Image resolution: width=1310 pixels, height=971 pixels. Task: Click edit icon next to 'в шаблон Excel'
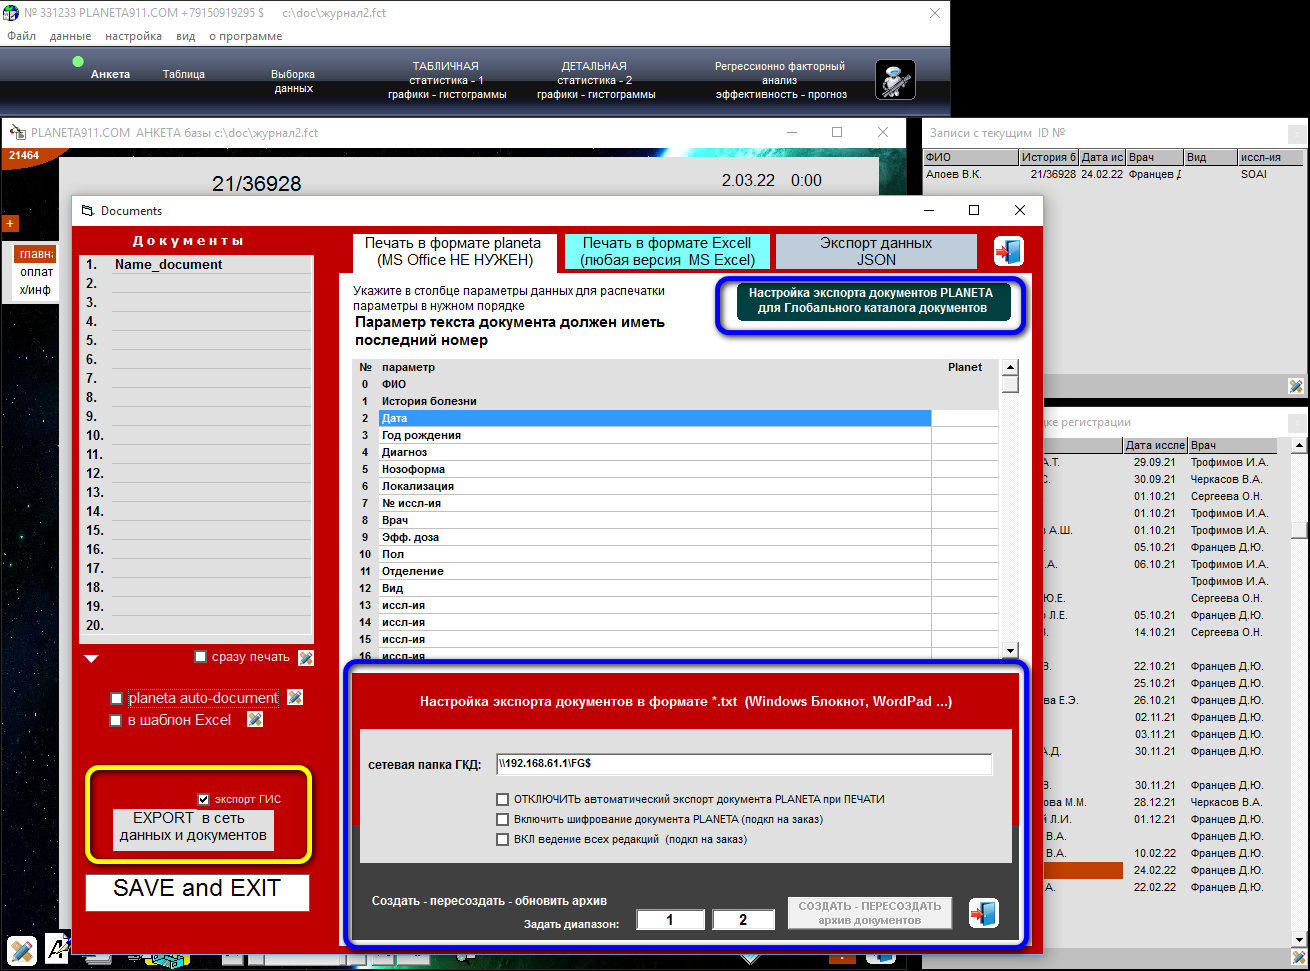(x=255, y=720)
